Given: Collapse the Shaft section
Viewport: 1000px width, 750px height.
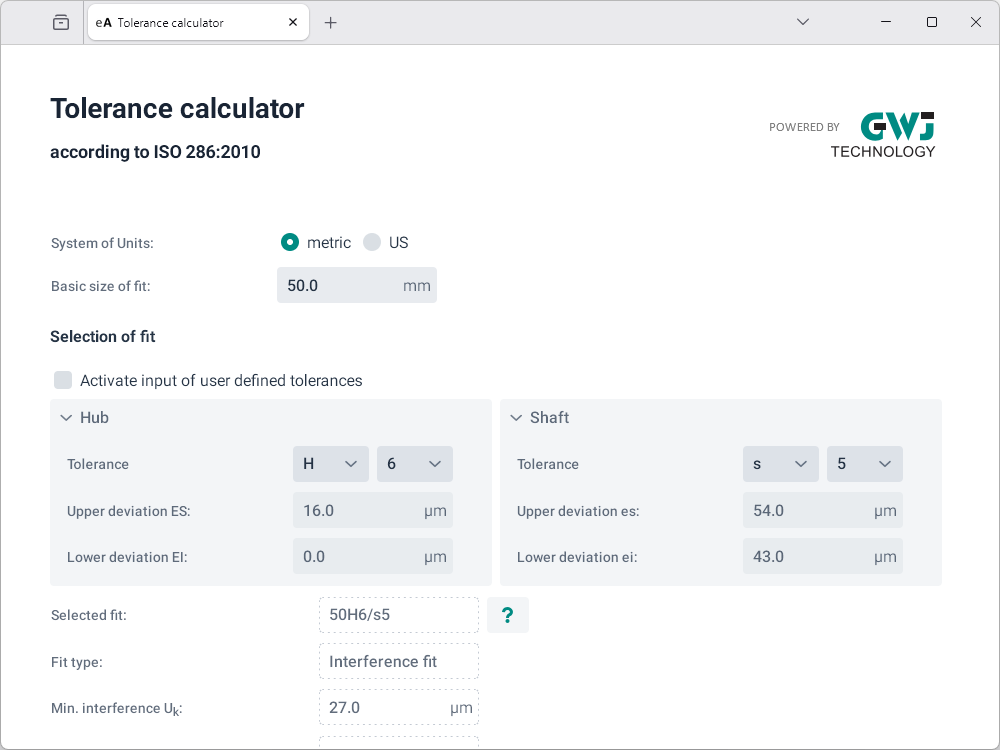Looking at the screenshot, I should click(517, 418).
